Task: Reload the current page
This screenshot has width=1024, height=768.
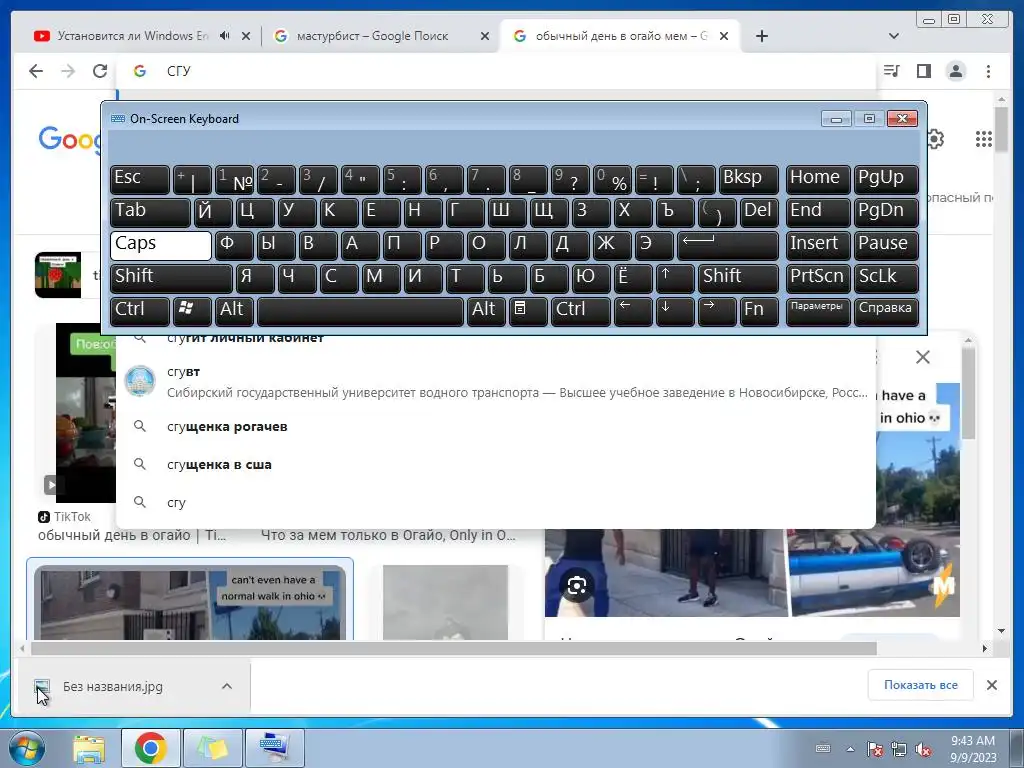Action: point(100,71)
